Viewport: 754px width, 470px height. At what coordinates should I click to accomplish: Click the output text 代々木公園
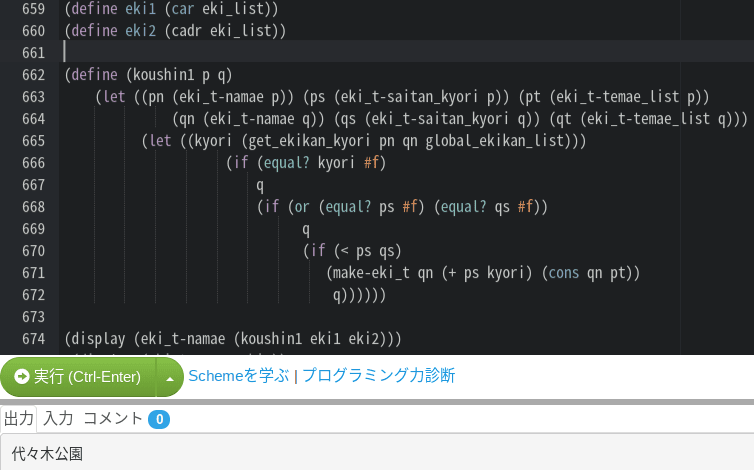pos(47,454)
